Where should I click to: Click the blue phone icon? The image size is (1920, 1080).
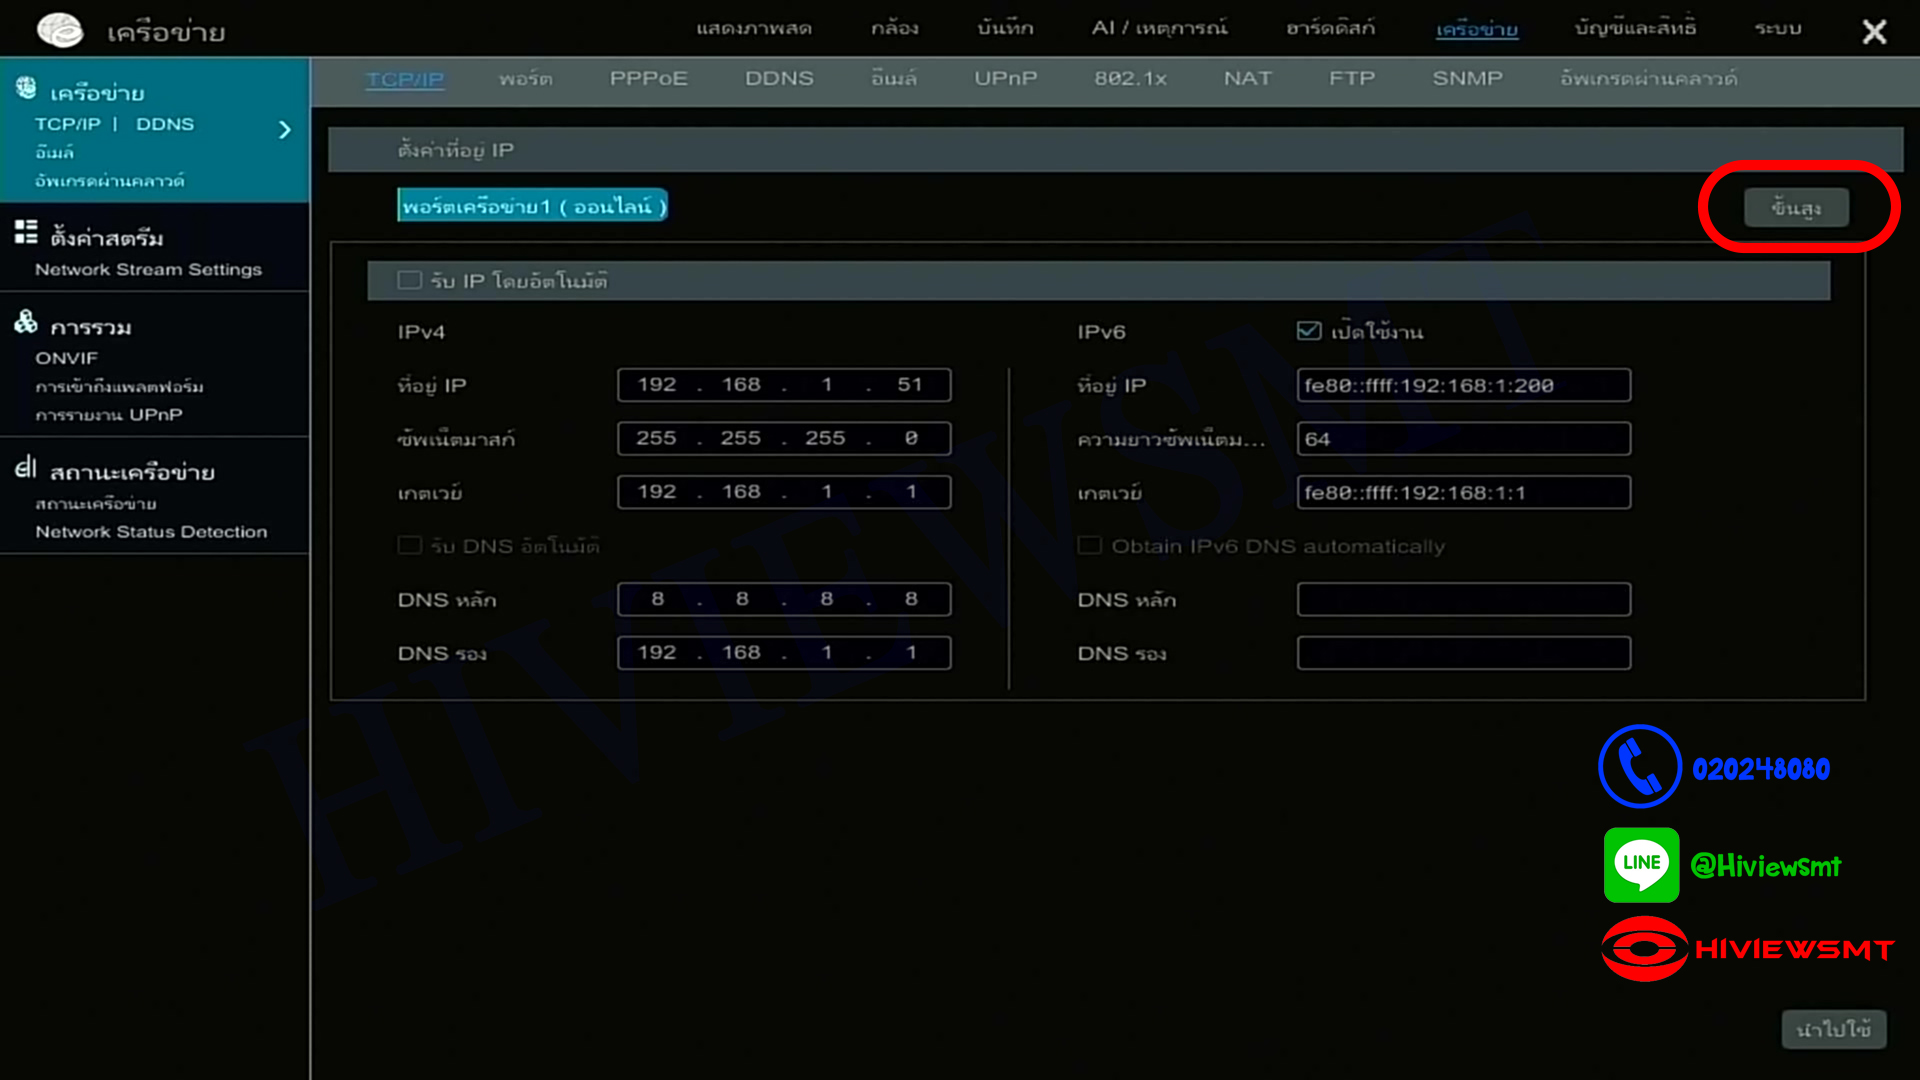[x=1640, y=767]
